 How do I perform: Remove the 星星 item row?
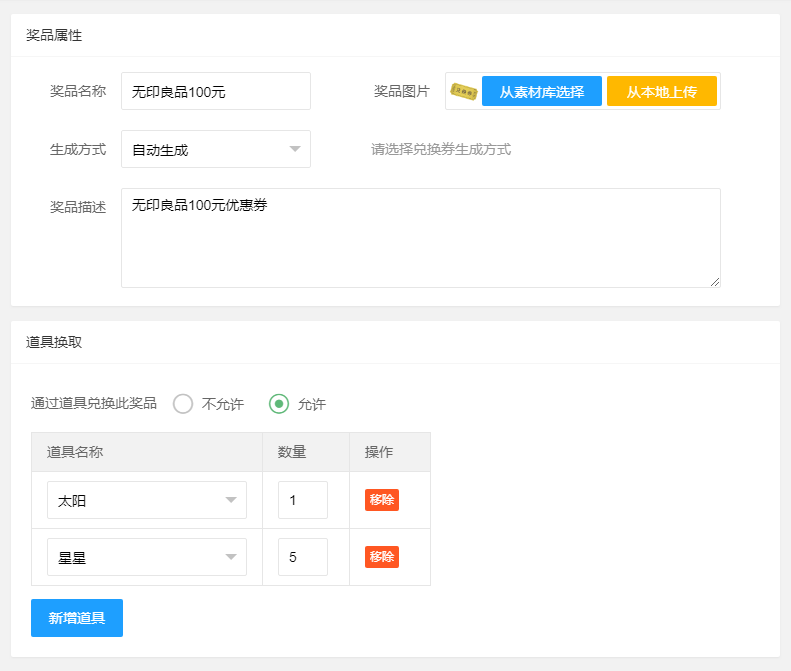click(382, 557)
